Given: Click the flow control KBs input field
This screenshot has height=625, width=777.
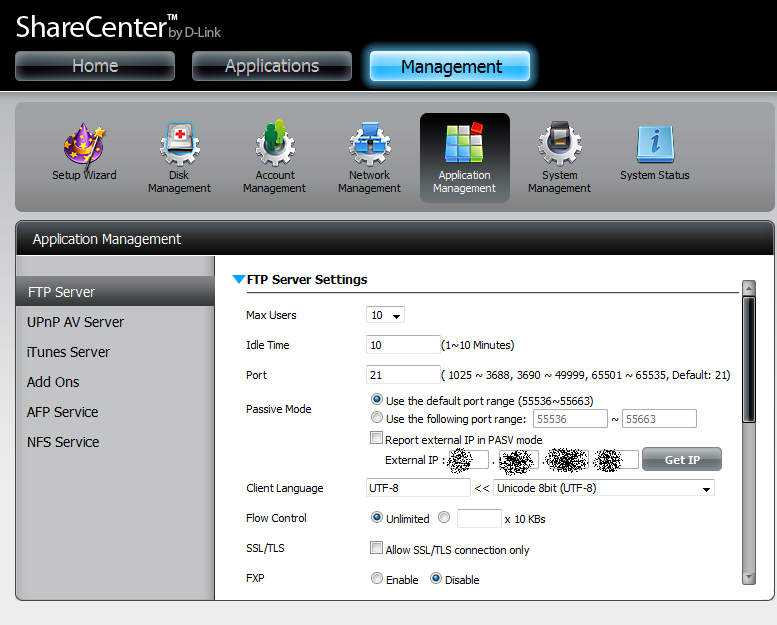Looking at the screenshot, I should point(479,518).
